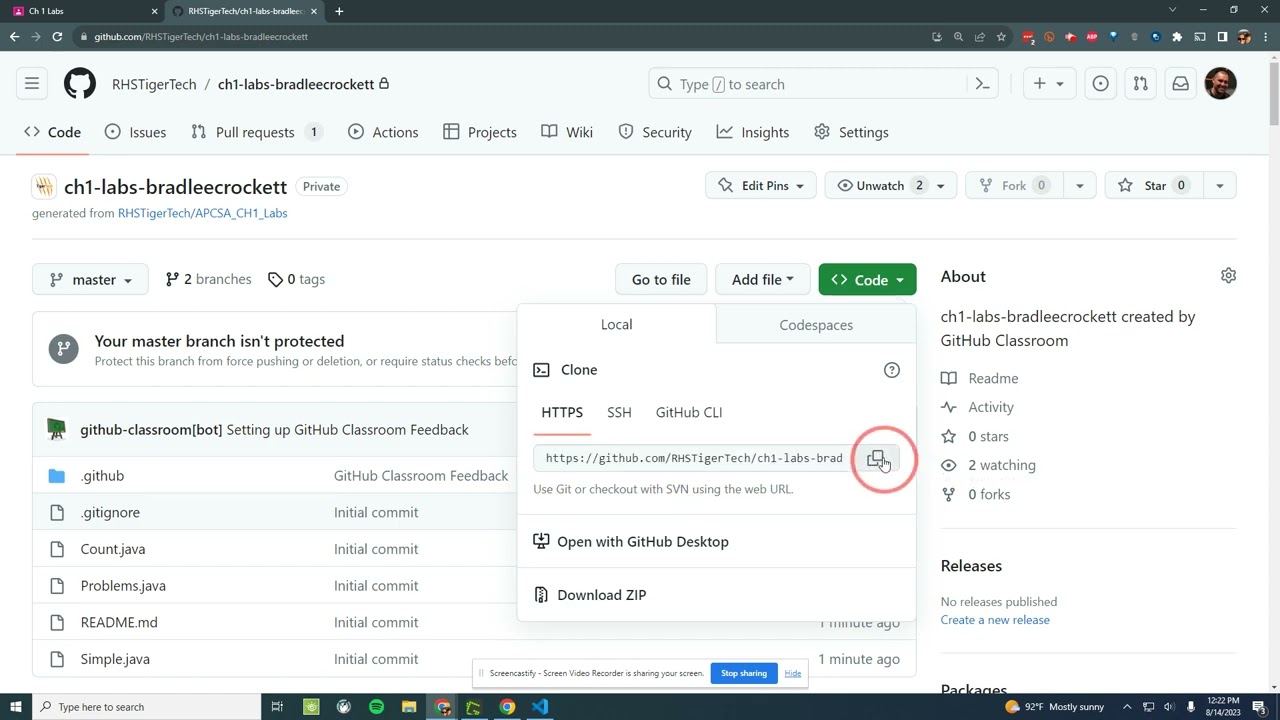Open the RHSTigerTech/APCSA_CH1_Labs template link

pyautogui.click(x=202, y=213)
